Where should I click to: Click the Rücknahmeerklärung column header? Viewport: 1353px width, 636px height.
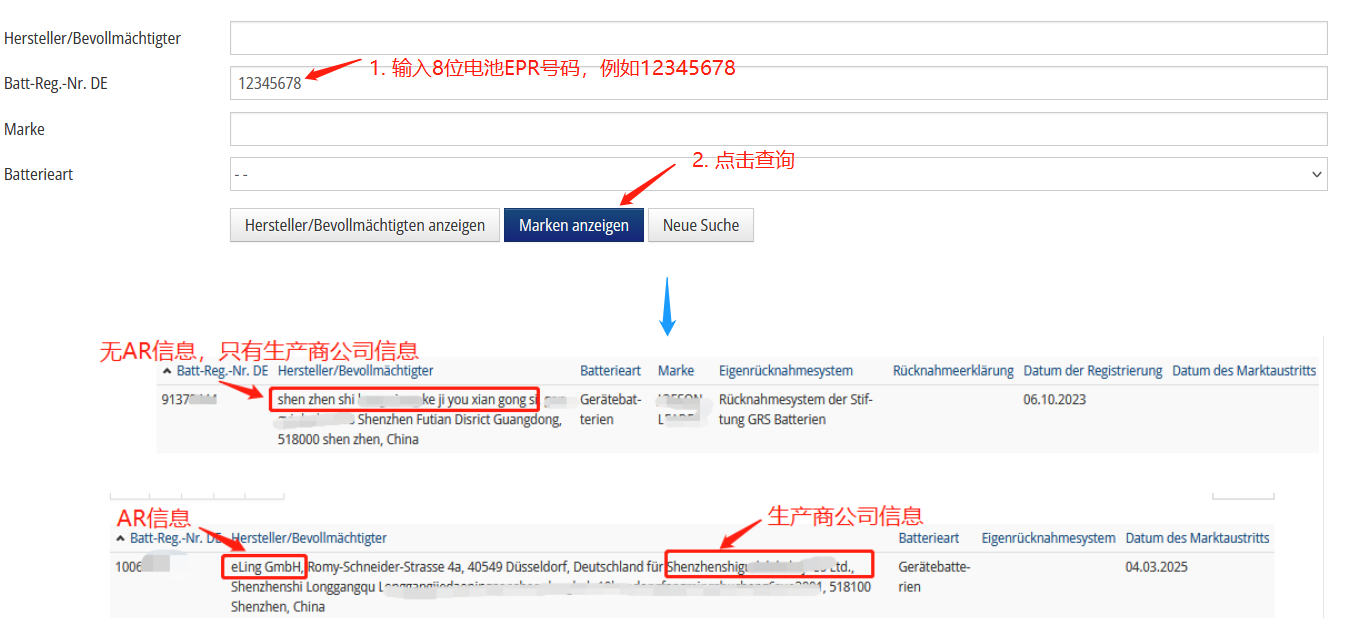pos(952,371)
